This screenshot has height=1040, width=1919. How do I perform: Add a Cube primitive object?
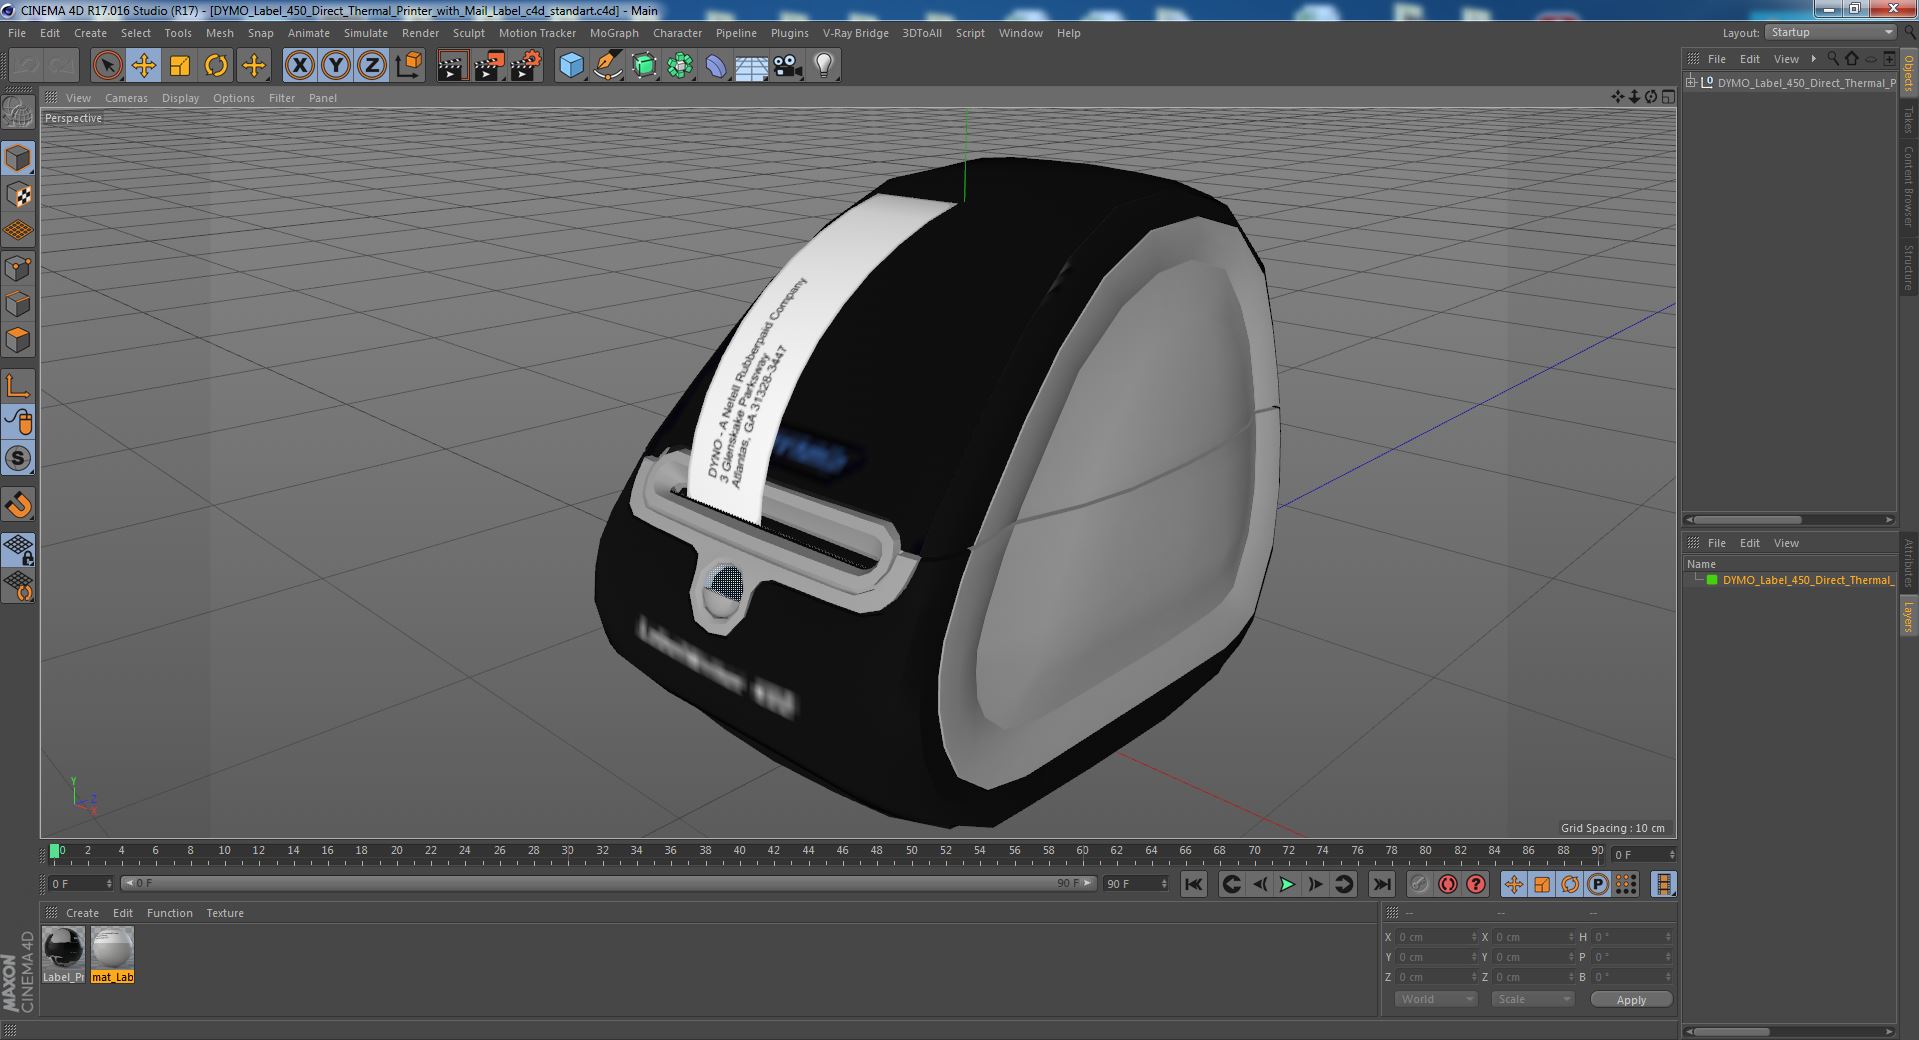click(571, 66)
